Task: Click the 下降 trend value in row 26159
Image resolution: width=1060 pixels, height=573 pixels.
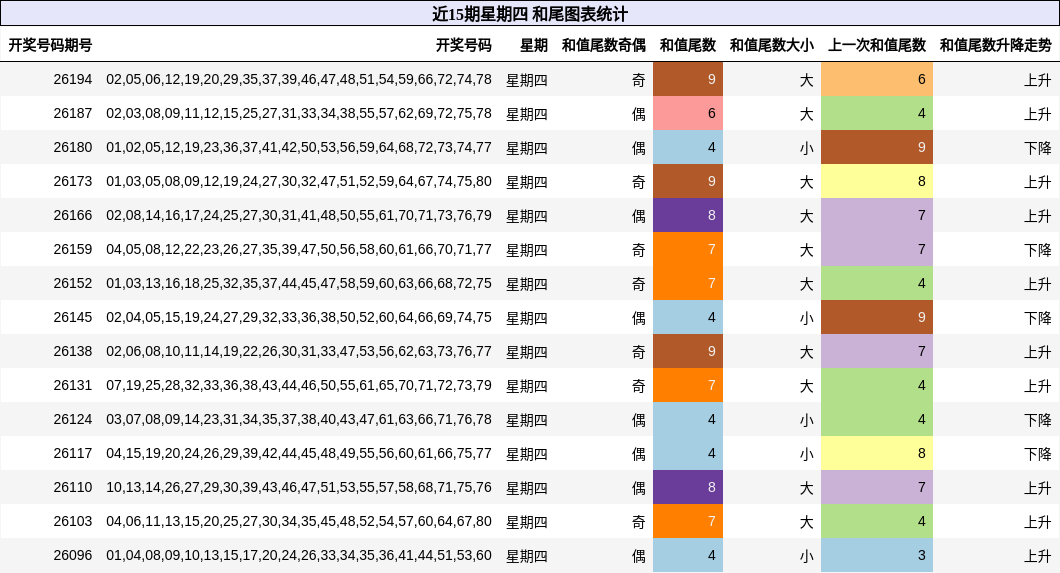Action: (x=1038, y=250)
